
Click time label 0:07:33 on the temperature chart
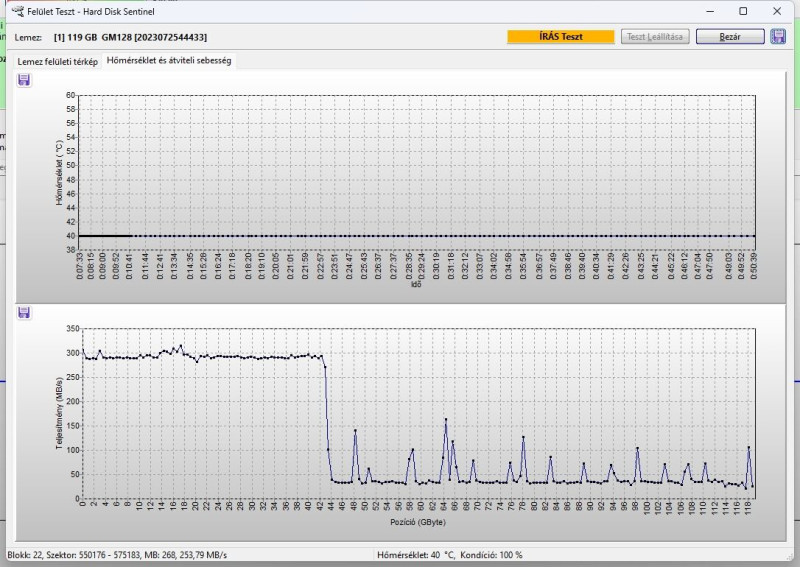80,265
